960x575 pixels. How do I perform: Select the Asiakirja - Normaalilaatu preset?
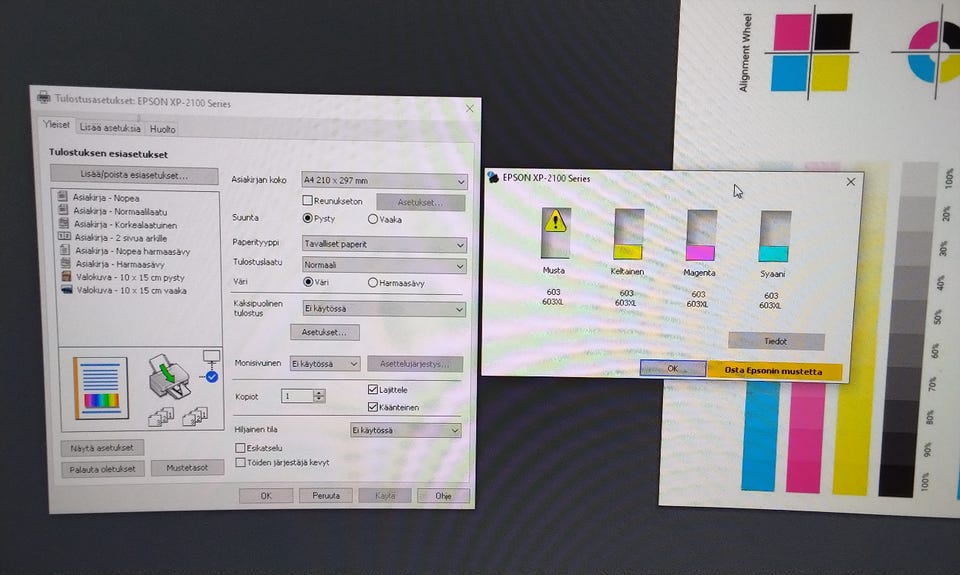[113, 211]
